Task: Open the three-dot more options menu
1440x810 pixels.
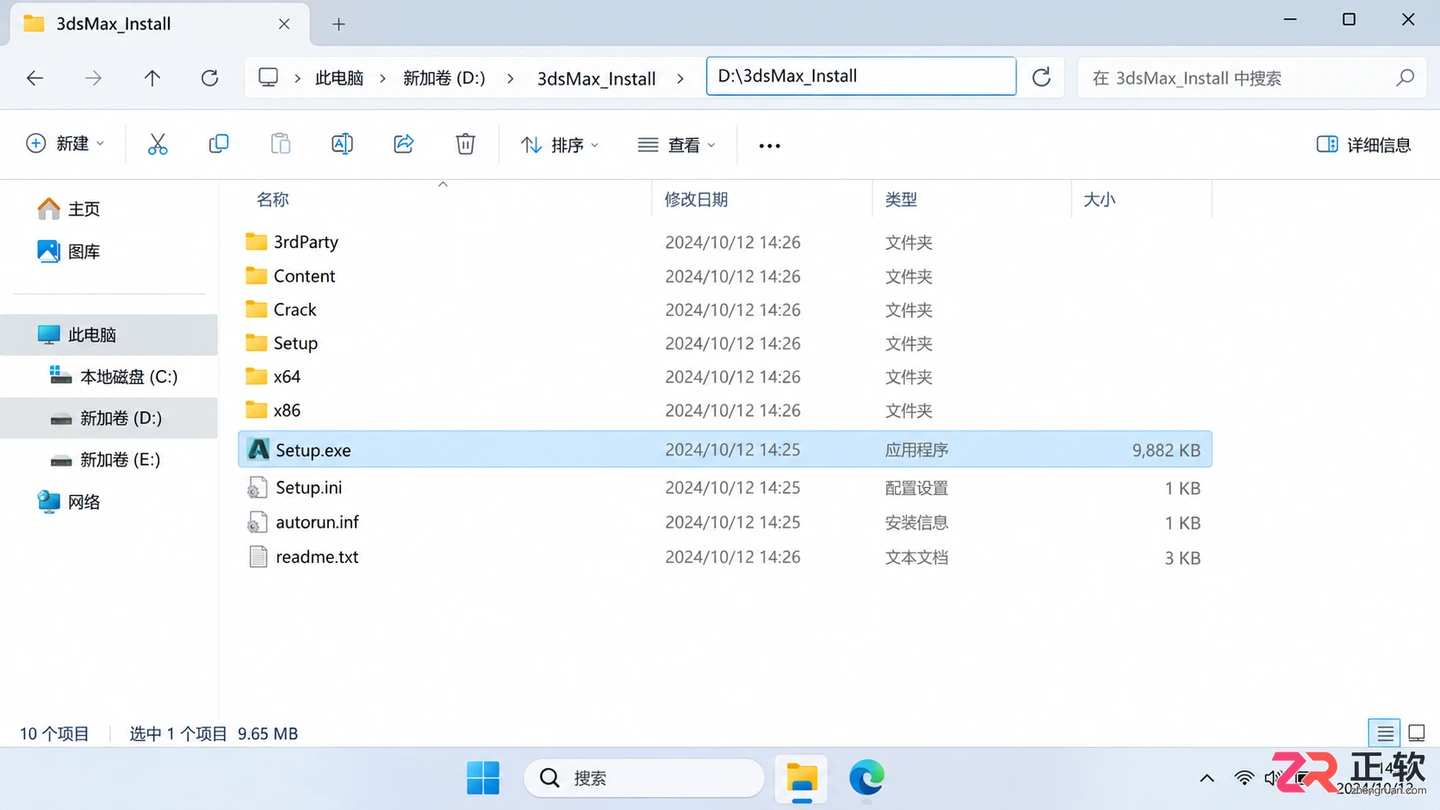Action: pos(769,146)
